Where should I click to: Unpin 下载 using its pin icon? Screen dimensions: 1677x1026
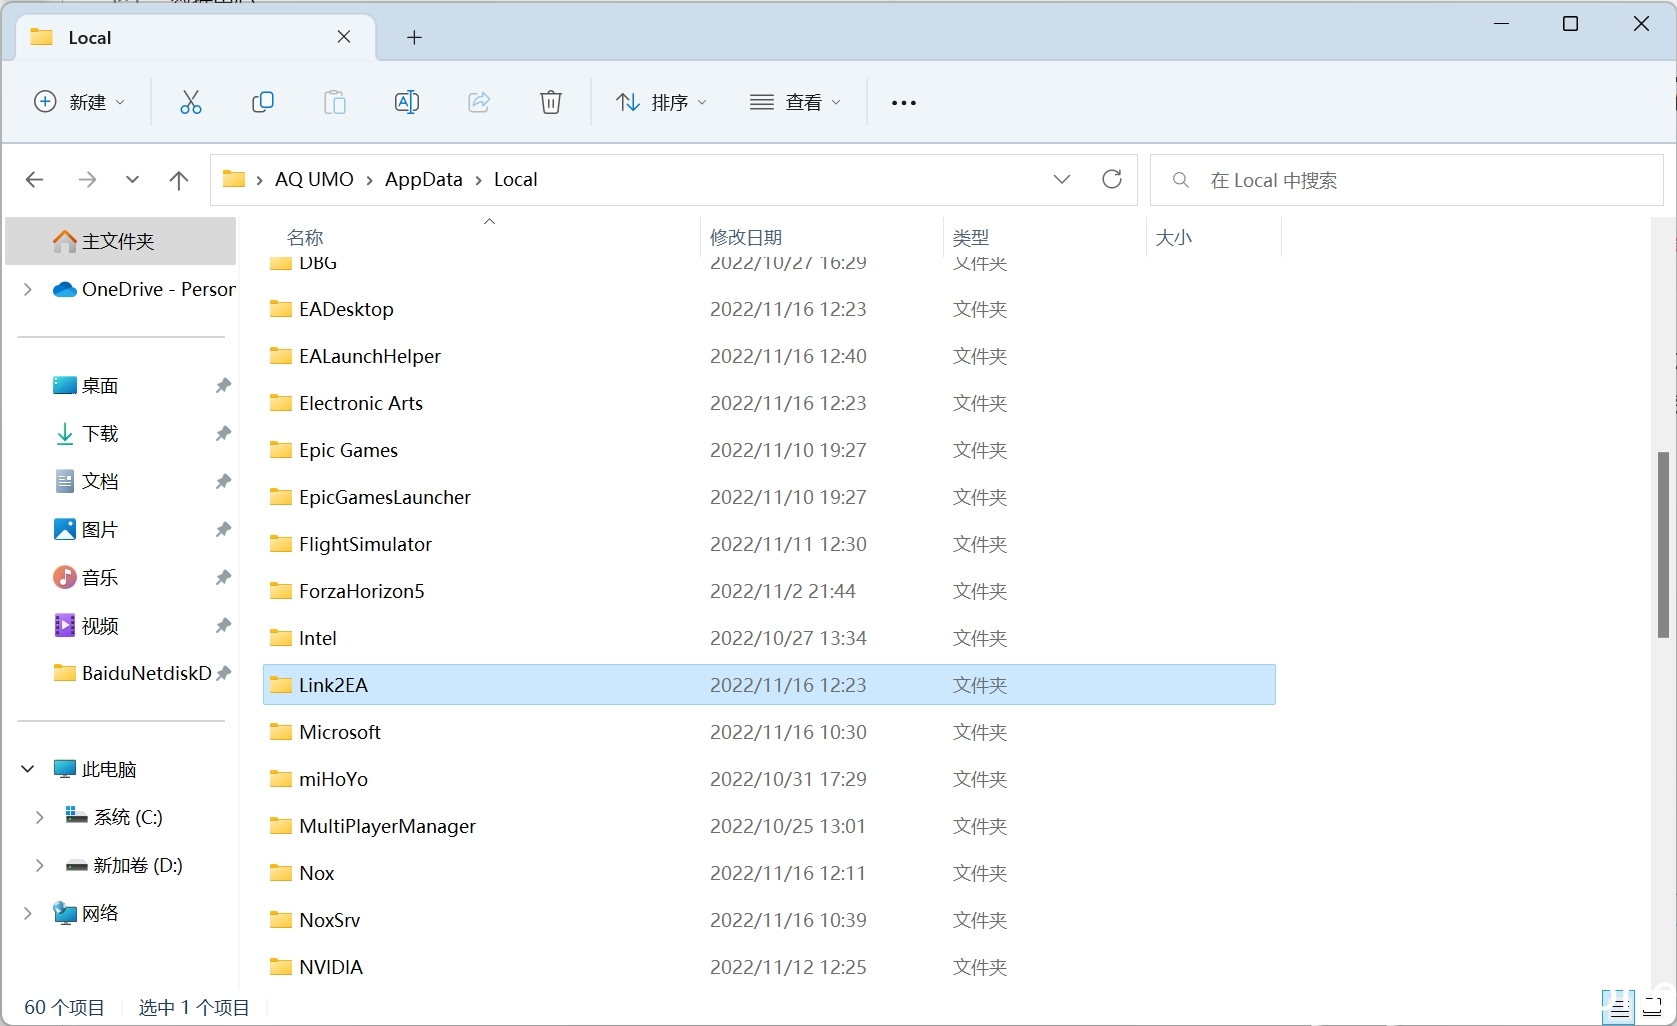223,433
